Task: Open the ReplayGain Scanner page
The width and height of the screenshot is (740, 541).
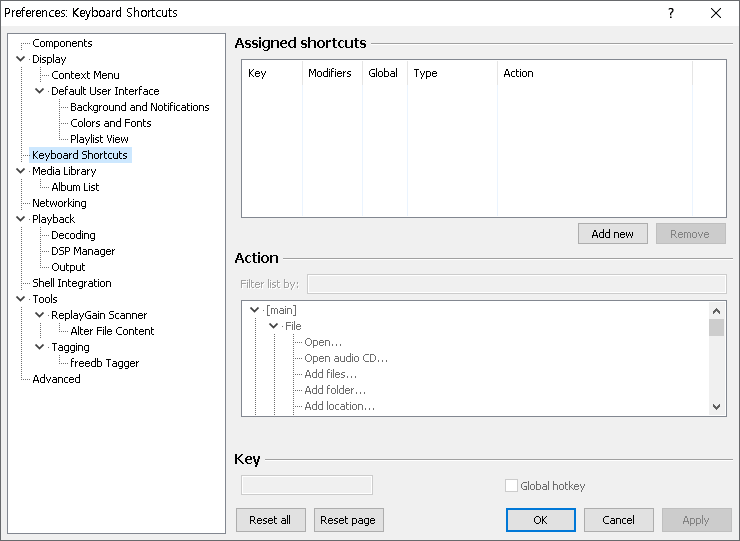Action: 99,315
